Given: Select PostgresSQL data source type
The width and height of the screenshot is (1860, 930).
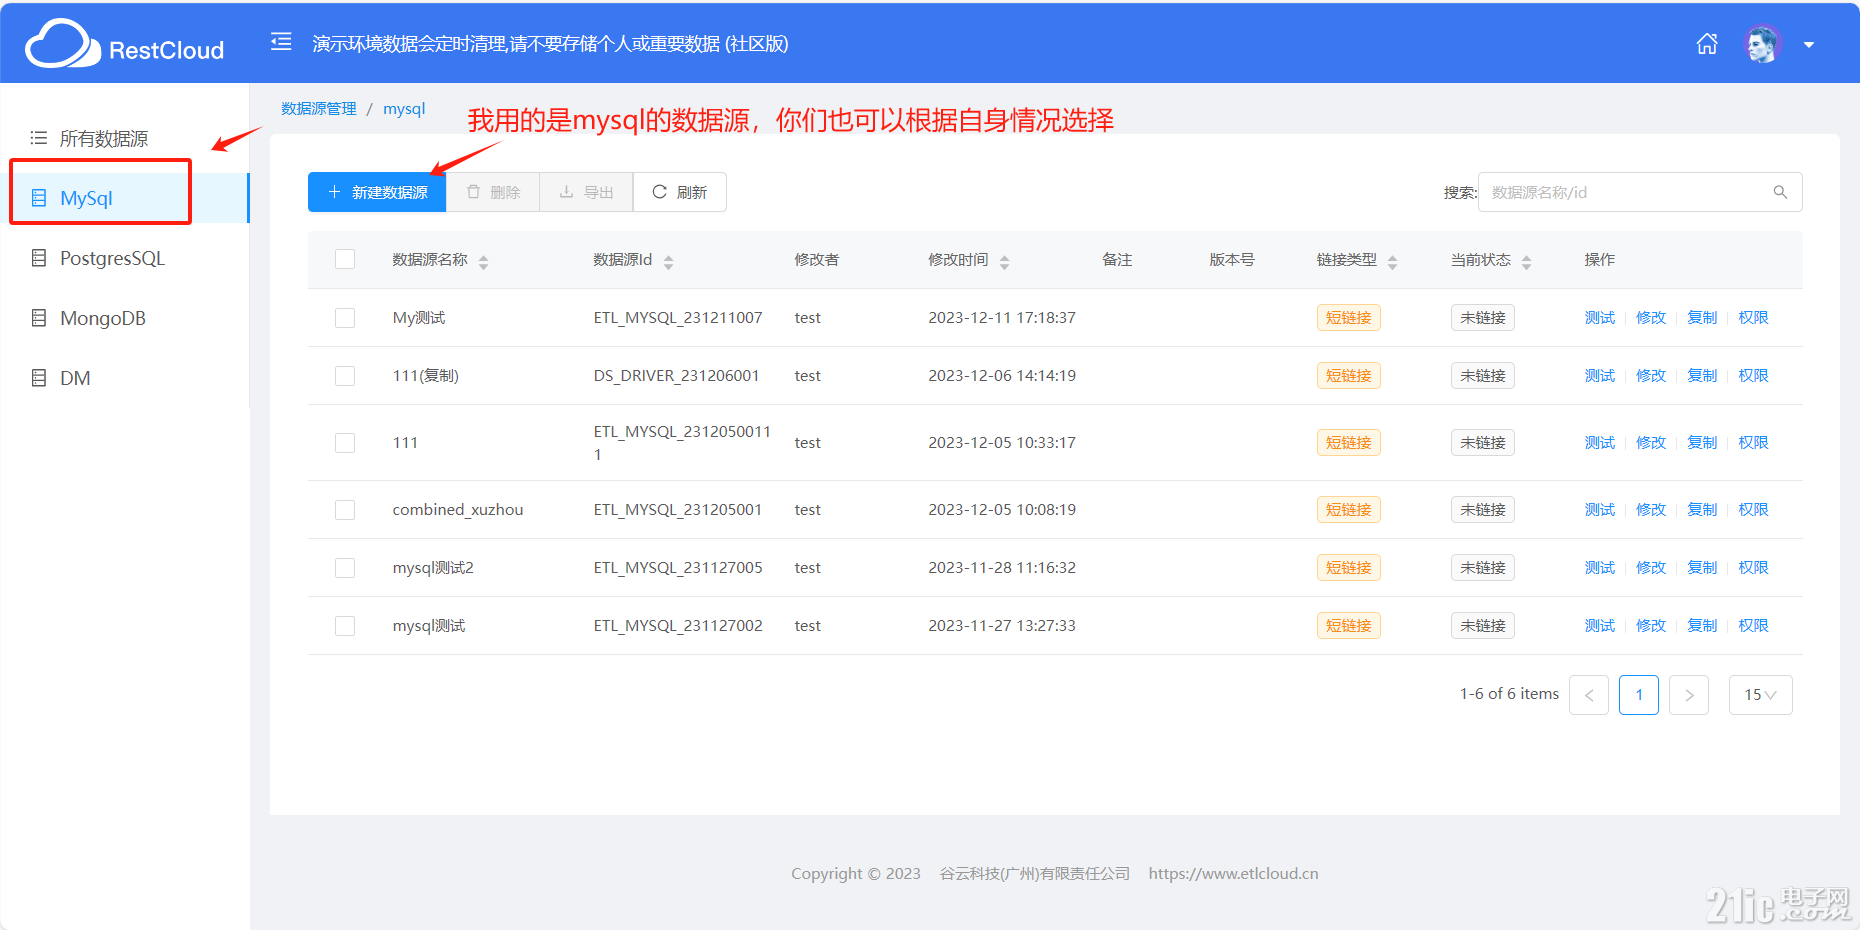Looking at the screenshot, I should point(112,258).
